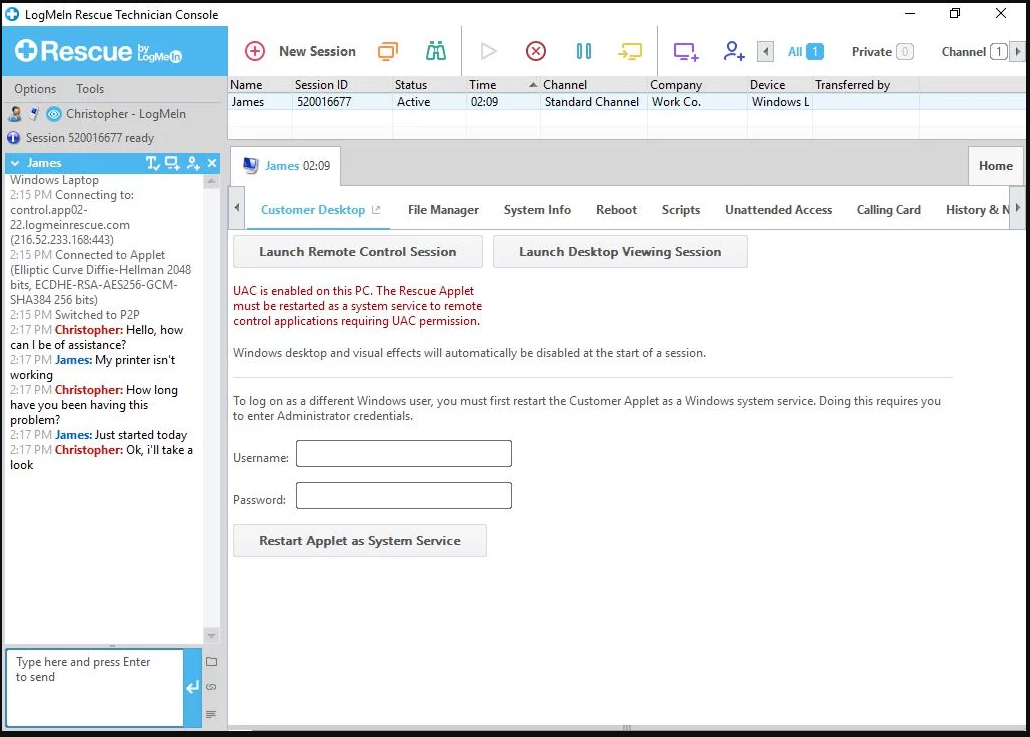Switch the filter to Channel sessions
Viewport: 1030px width, 737px height.
click(964, 51)
